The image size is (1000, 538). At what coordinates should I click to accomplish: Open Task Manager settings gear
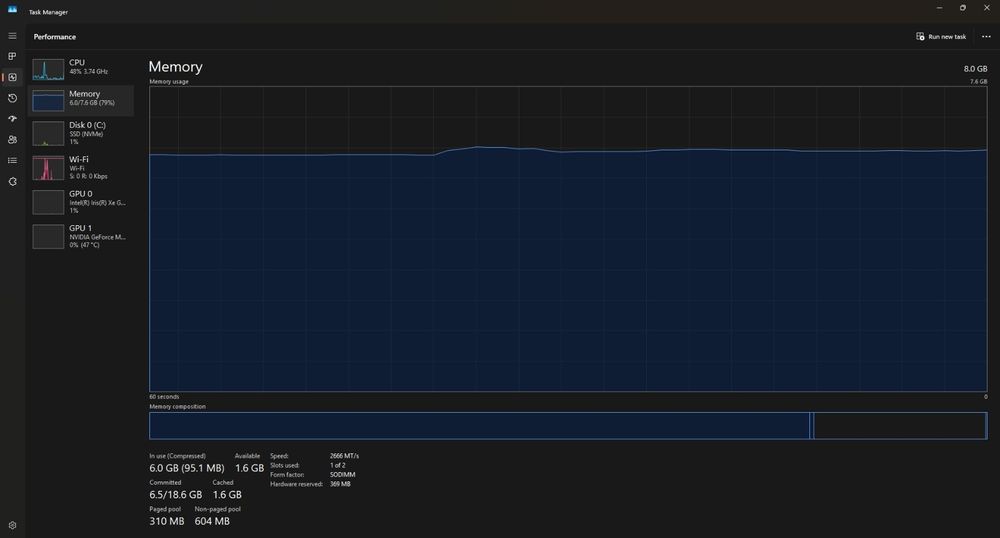[x=12, y=525]
